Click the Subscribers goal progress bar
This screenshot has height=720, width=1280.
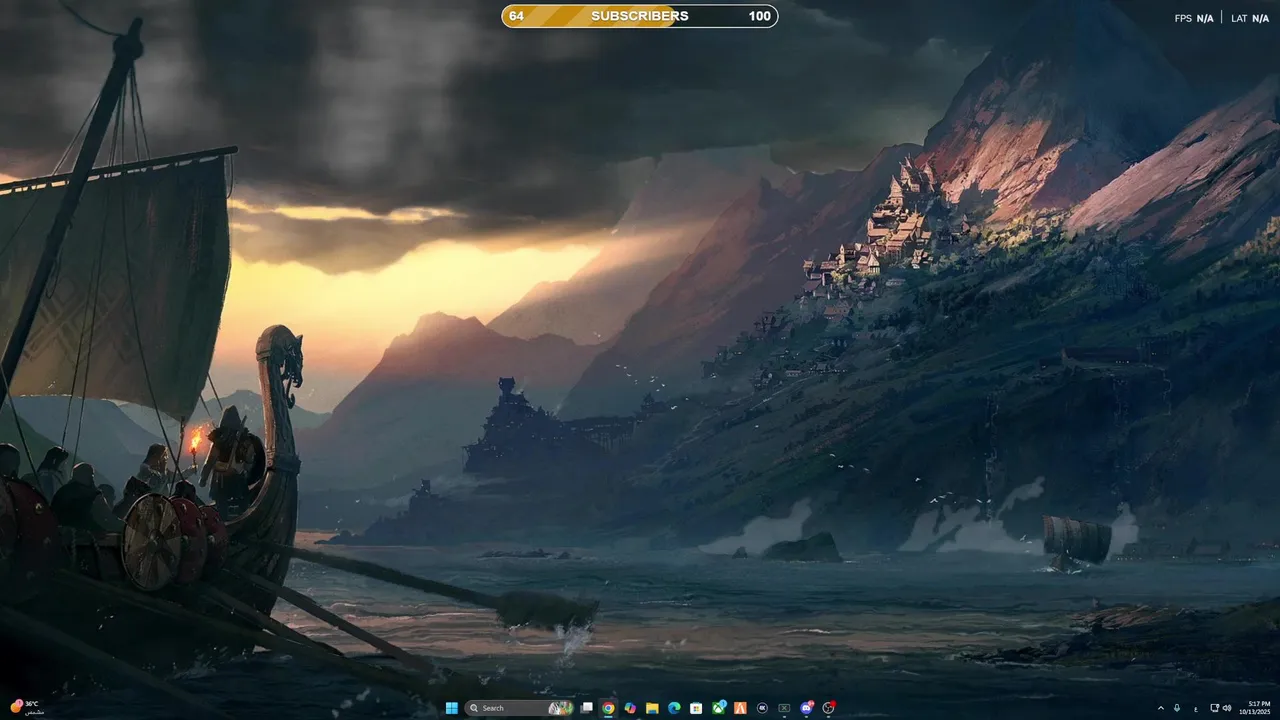pos(640,16)
